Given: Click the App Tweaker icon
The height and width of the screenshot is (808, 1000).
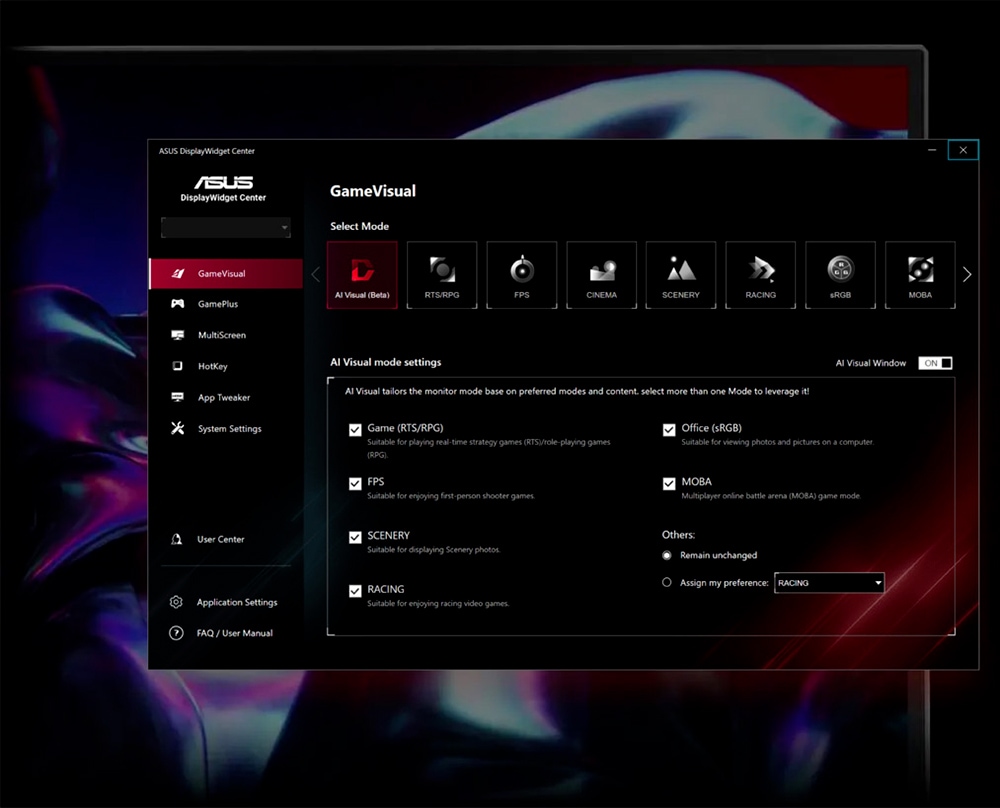Looking at the screenshot, I should 178,397.
